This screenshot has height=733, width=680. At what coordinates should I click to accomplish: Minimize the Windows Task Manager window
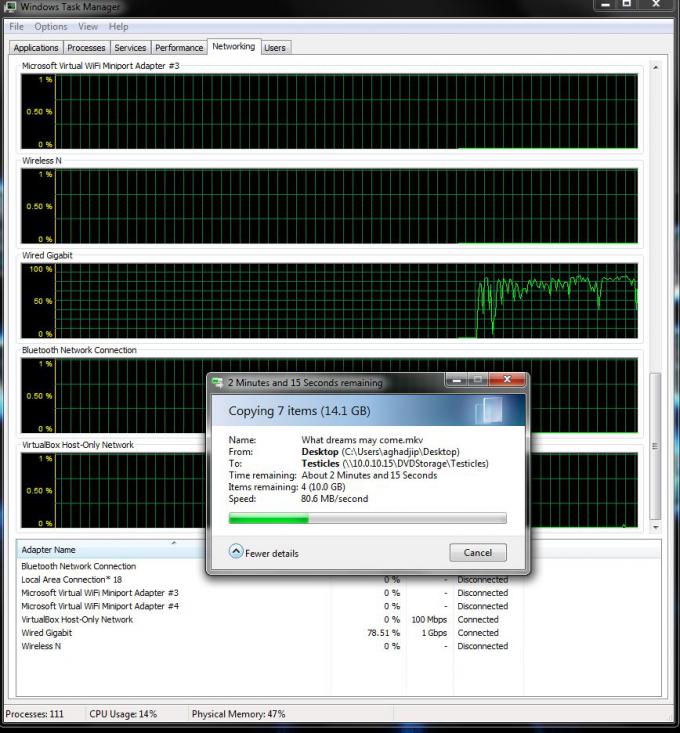pos(606,4)
